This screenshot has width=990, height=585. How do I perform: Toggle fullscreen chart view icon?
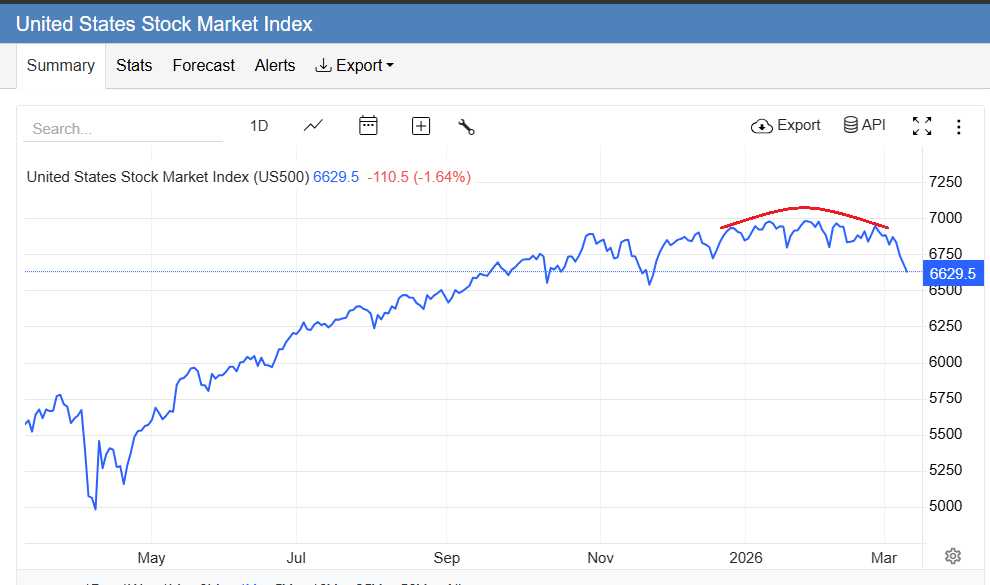[922, 126]
